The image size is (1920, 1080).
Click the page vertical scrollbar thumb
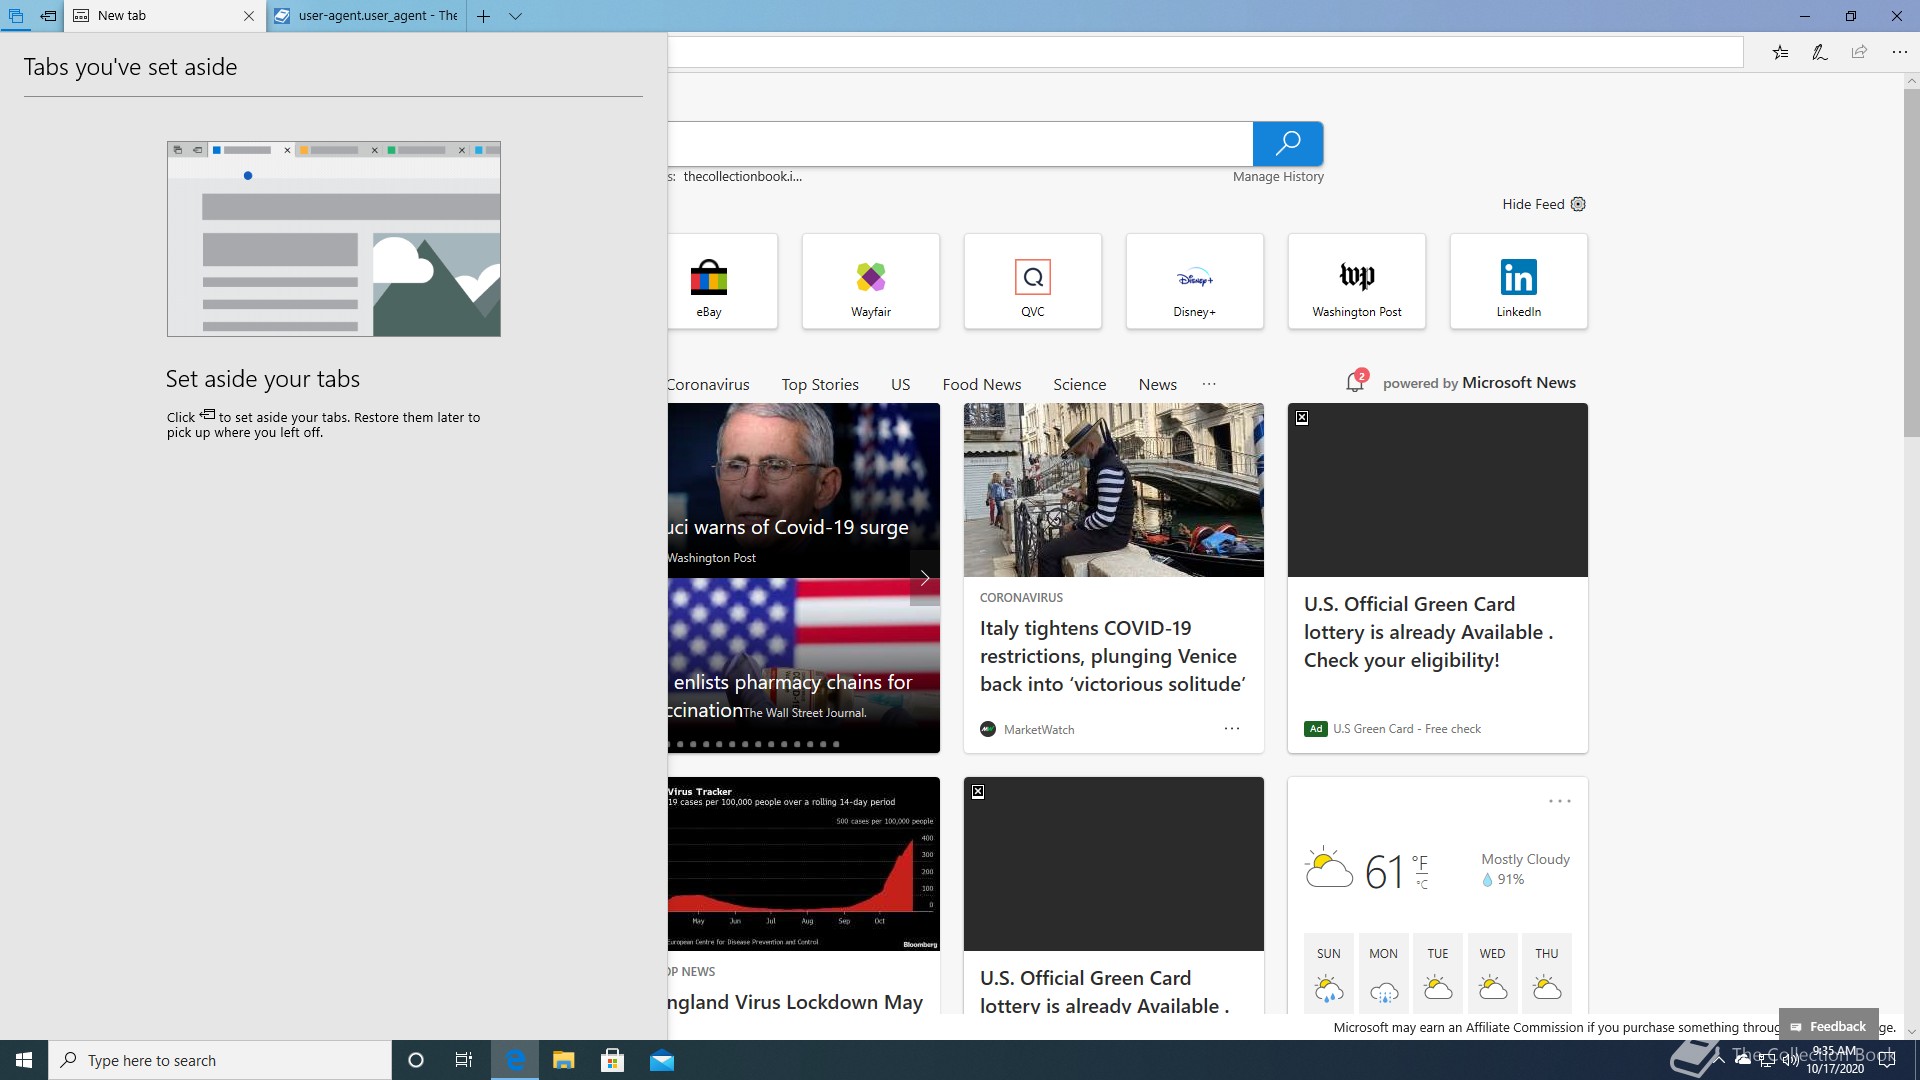pos(1911,262)
